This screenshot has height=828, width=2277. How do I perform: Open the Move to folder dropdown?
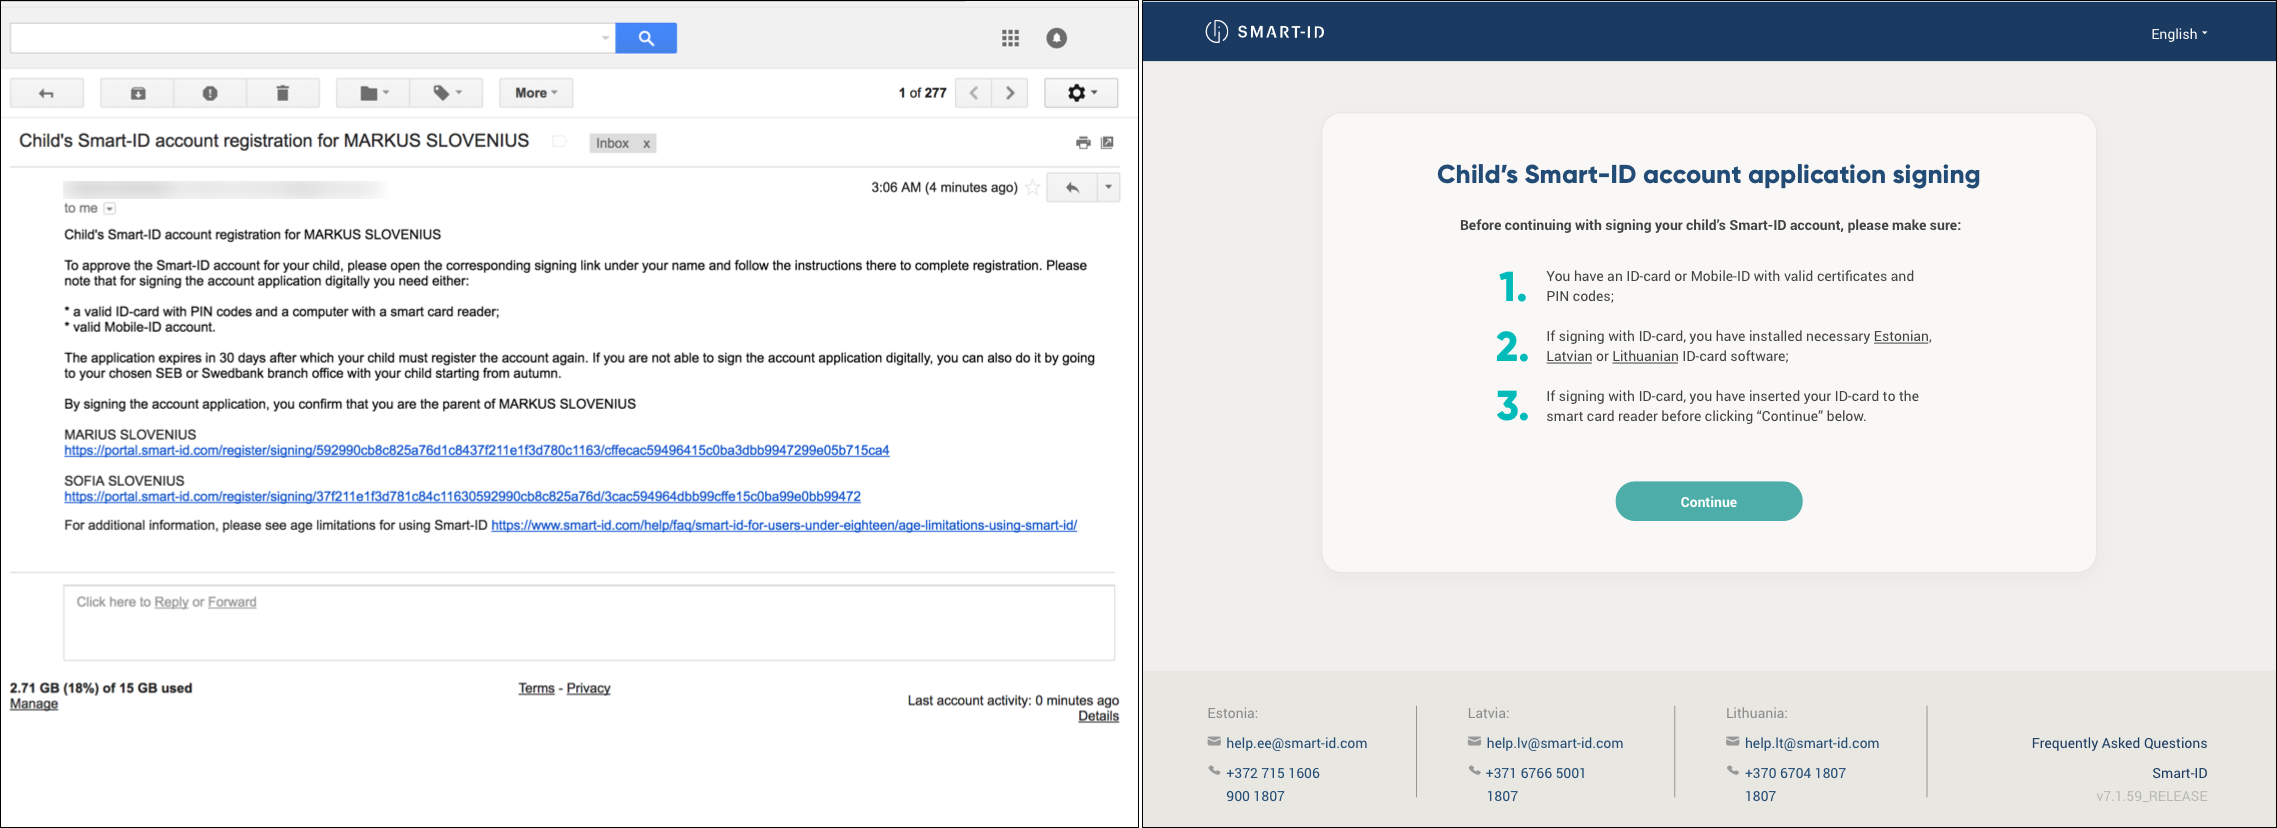click(x=373, y=93)
